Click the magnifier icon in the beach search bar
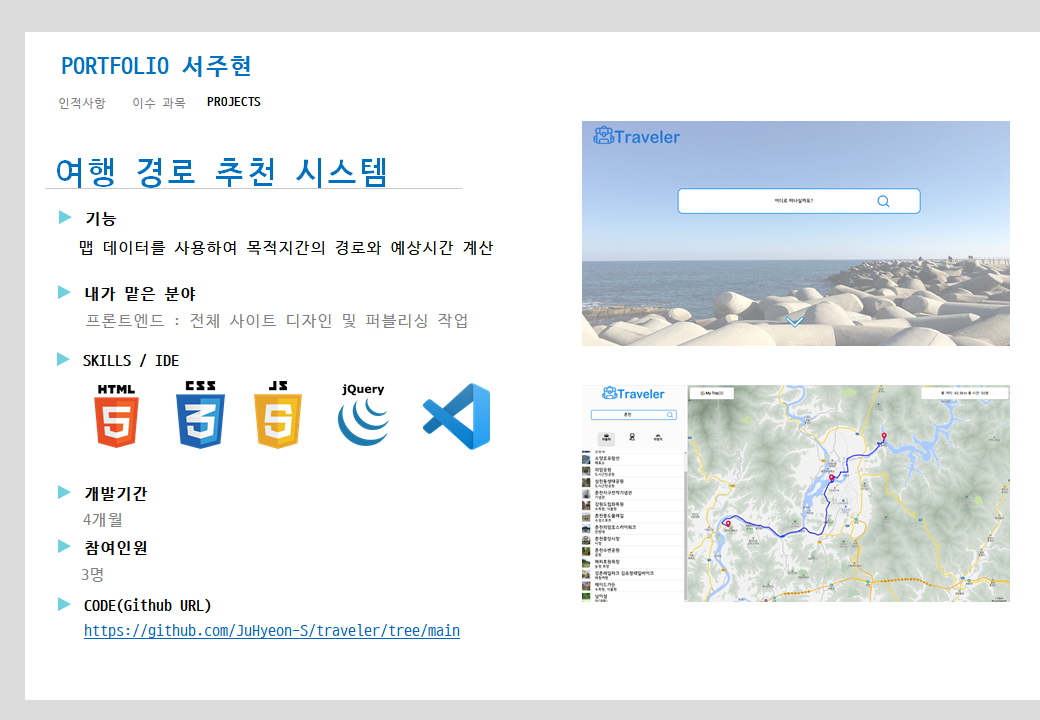 point(883,201)
